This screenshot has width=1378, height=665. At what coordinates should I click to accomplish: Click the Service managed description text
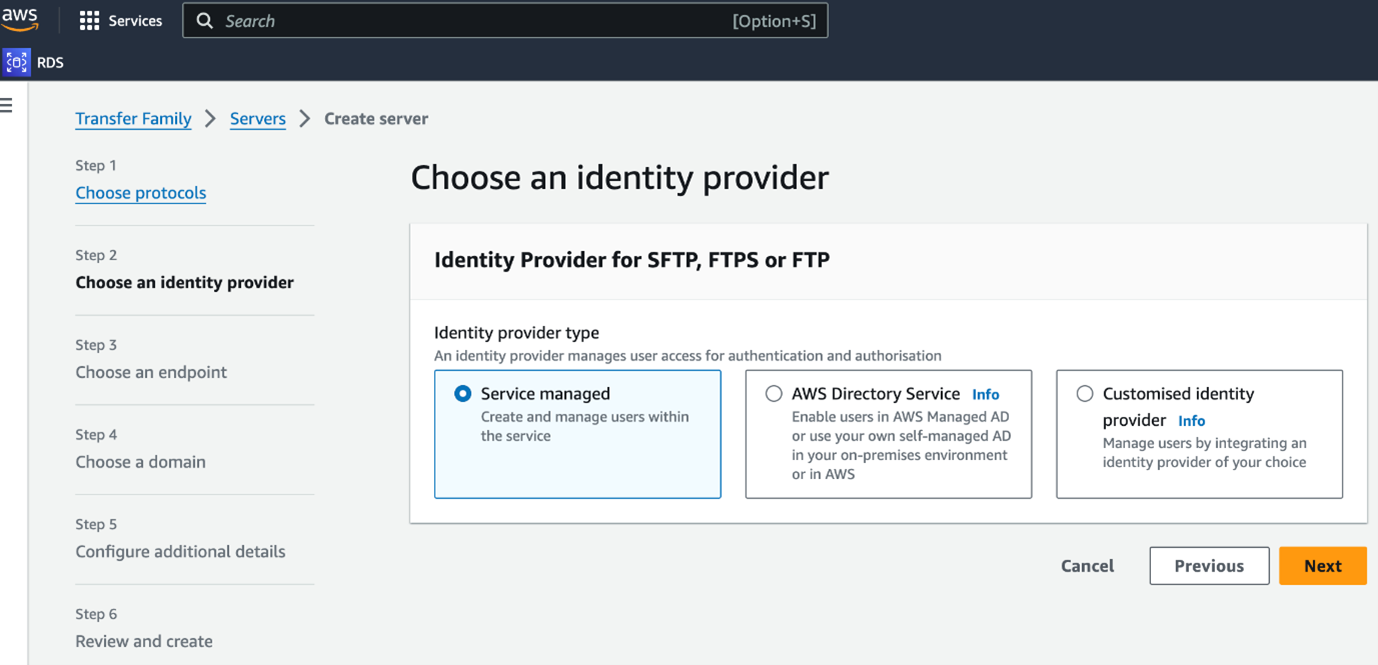pos(585,426)
